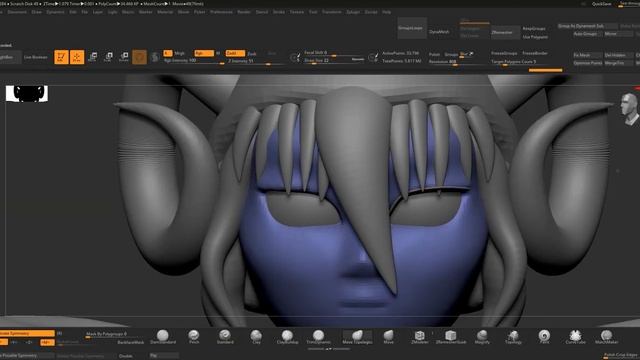Click the silhouette preview thumbnail
Image resolution: width=640 pixels, height=360 pixels.
[x=27, y=93]
